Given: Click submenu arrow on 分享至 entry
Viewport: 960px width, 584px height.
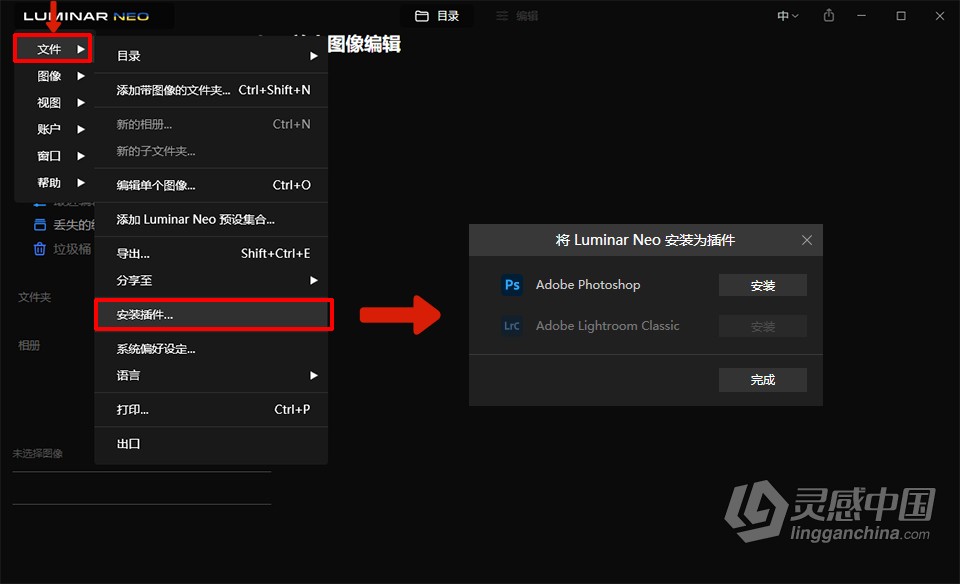Looking at the screenshot, I should click(x=313, y=280).
